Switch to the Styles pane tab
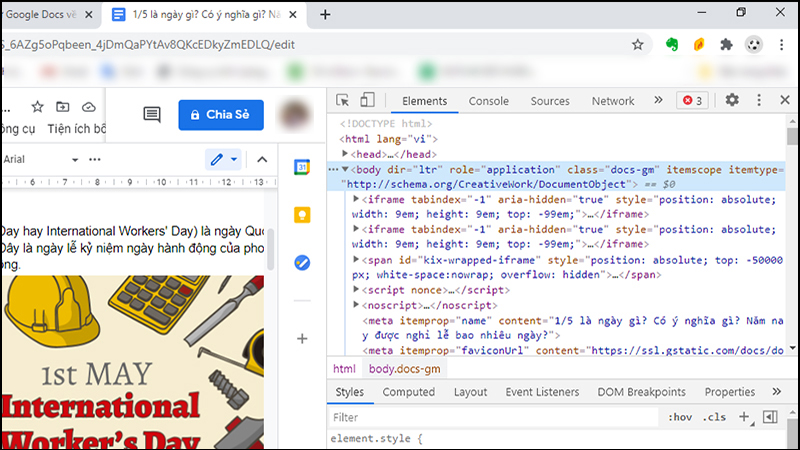 [x=349, y=392]
